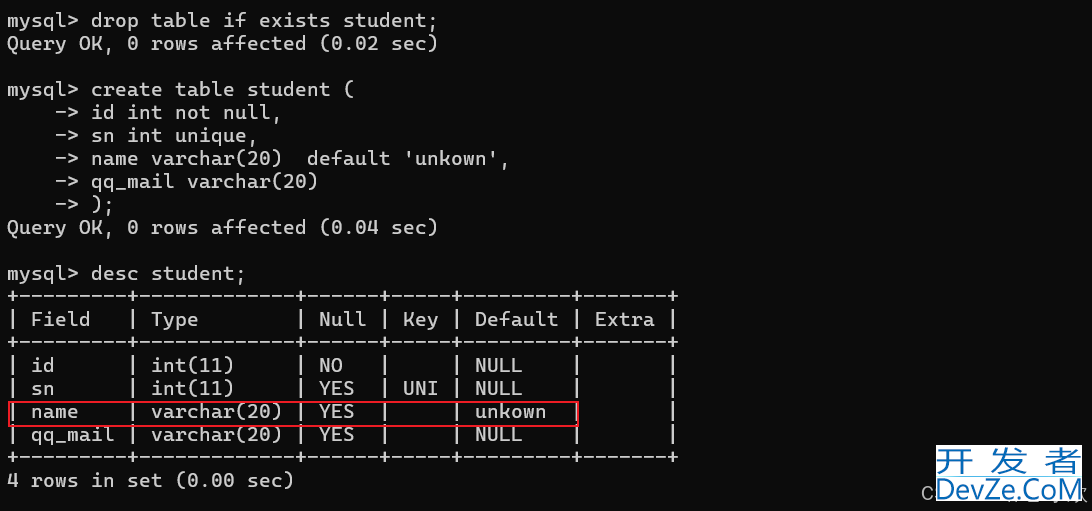Click the '4 rows in set' result line
Screen dimensions: 1092x511
pyautogui.click(x=150, y=480)
